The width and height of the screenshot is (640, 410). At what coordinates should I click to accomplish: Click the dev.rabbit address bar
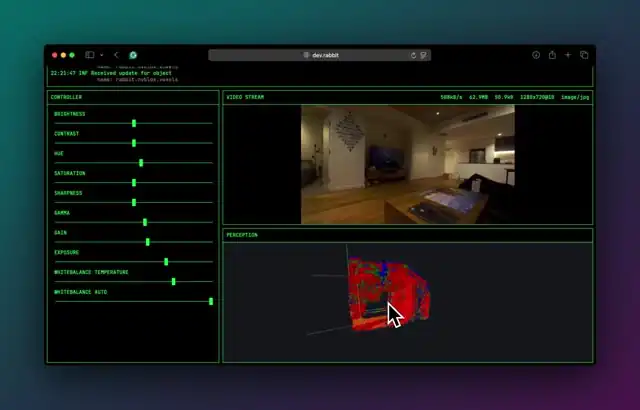coord(320,55)
